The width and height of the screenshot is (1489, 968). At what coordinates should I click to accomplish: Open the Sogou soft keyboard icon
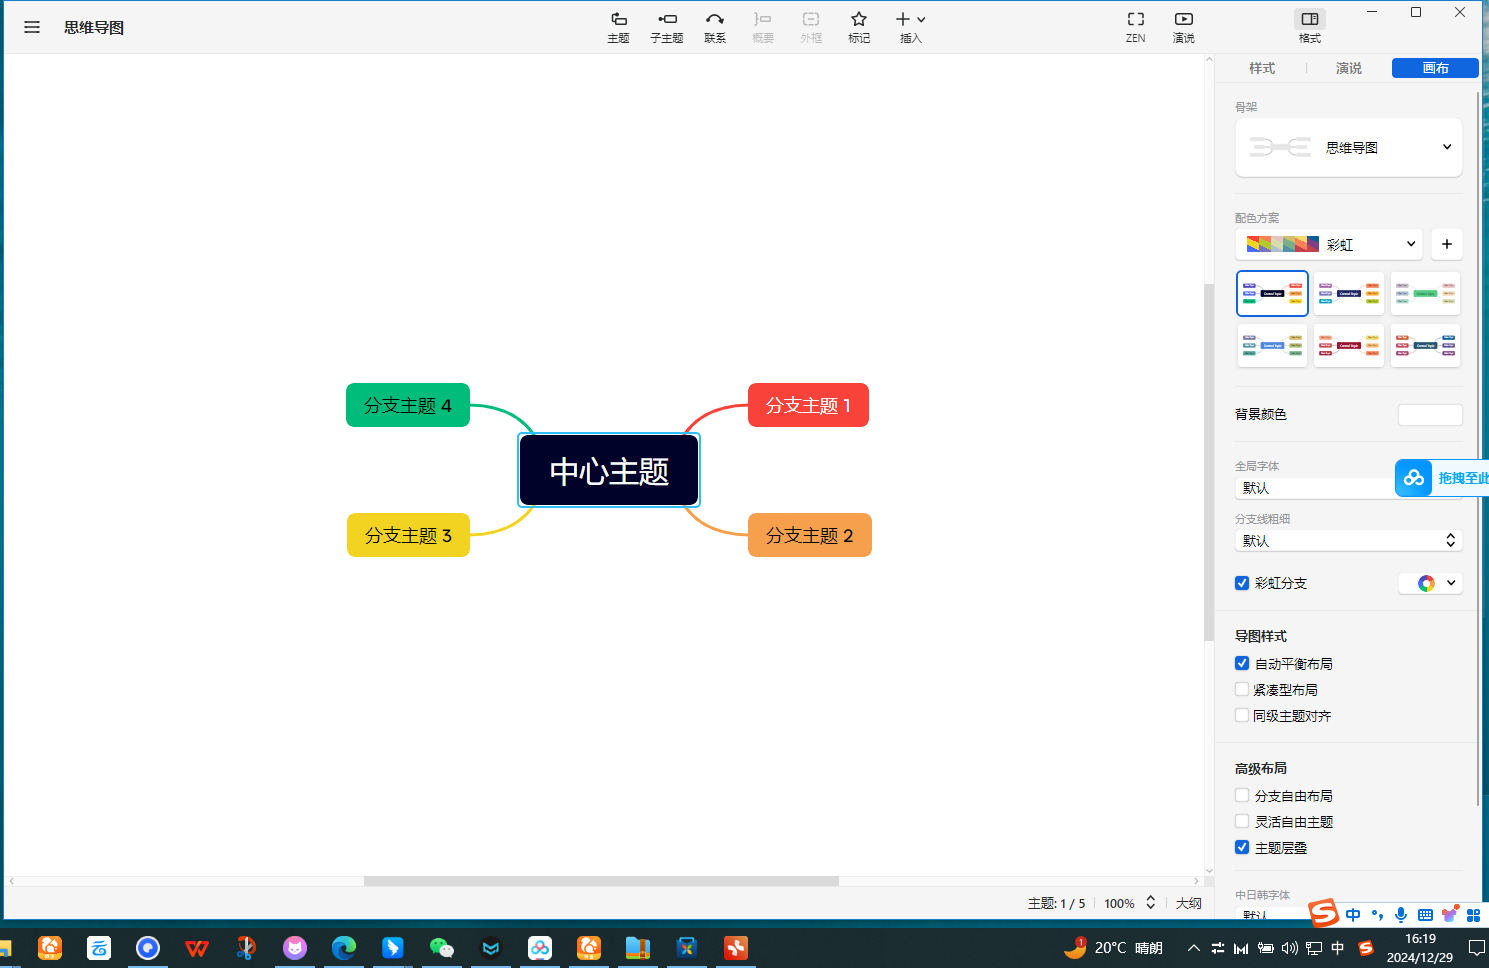coord(1425,914)
